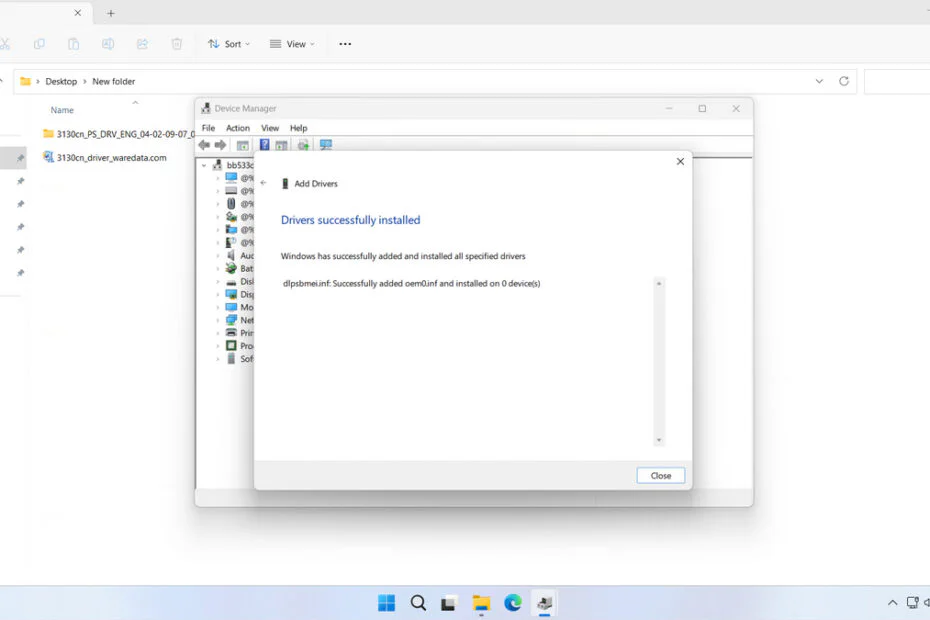Click the See more ellipsis button
Screen dimensions: 930x620
click(345, 44)
